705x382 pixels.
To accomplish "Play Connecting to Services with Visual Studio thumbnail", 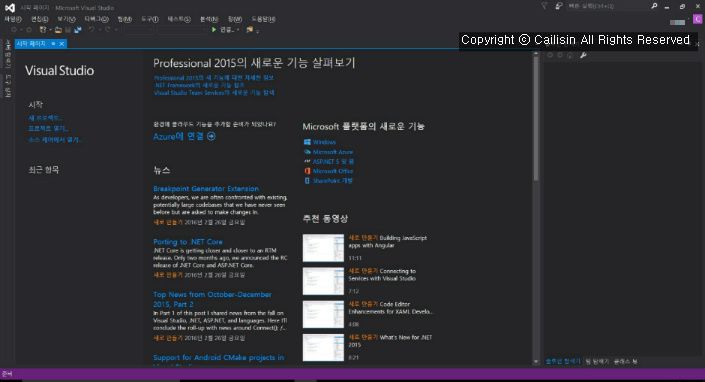I will click(x=323, y=281).
